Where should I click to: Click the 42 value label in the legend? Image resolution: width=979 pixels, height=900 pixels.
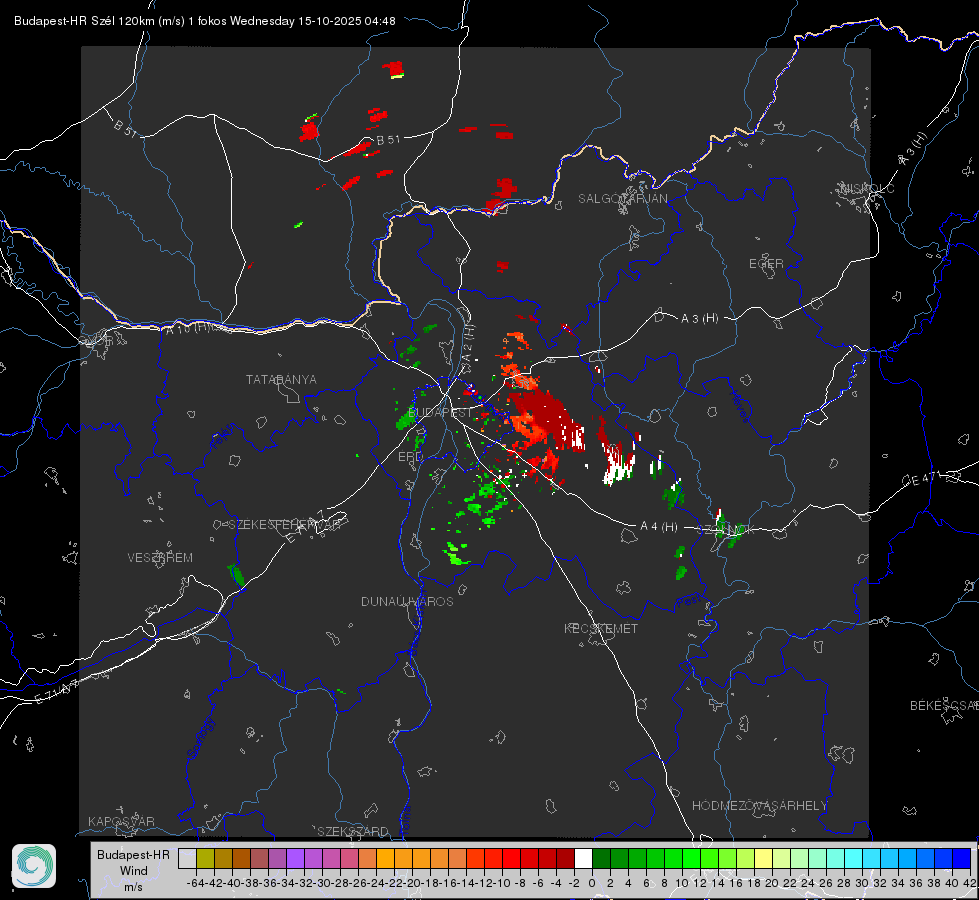pyautogui.click(x=970, y=883)
